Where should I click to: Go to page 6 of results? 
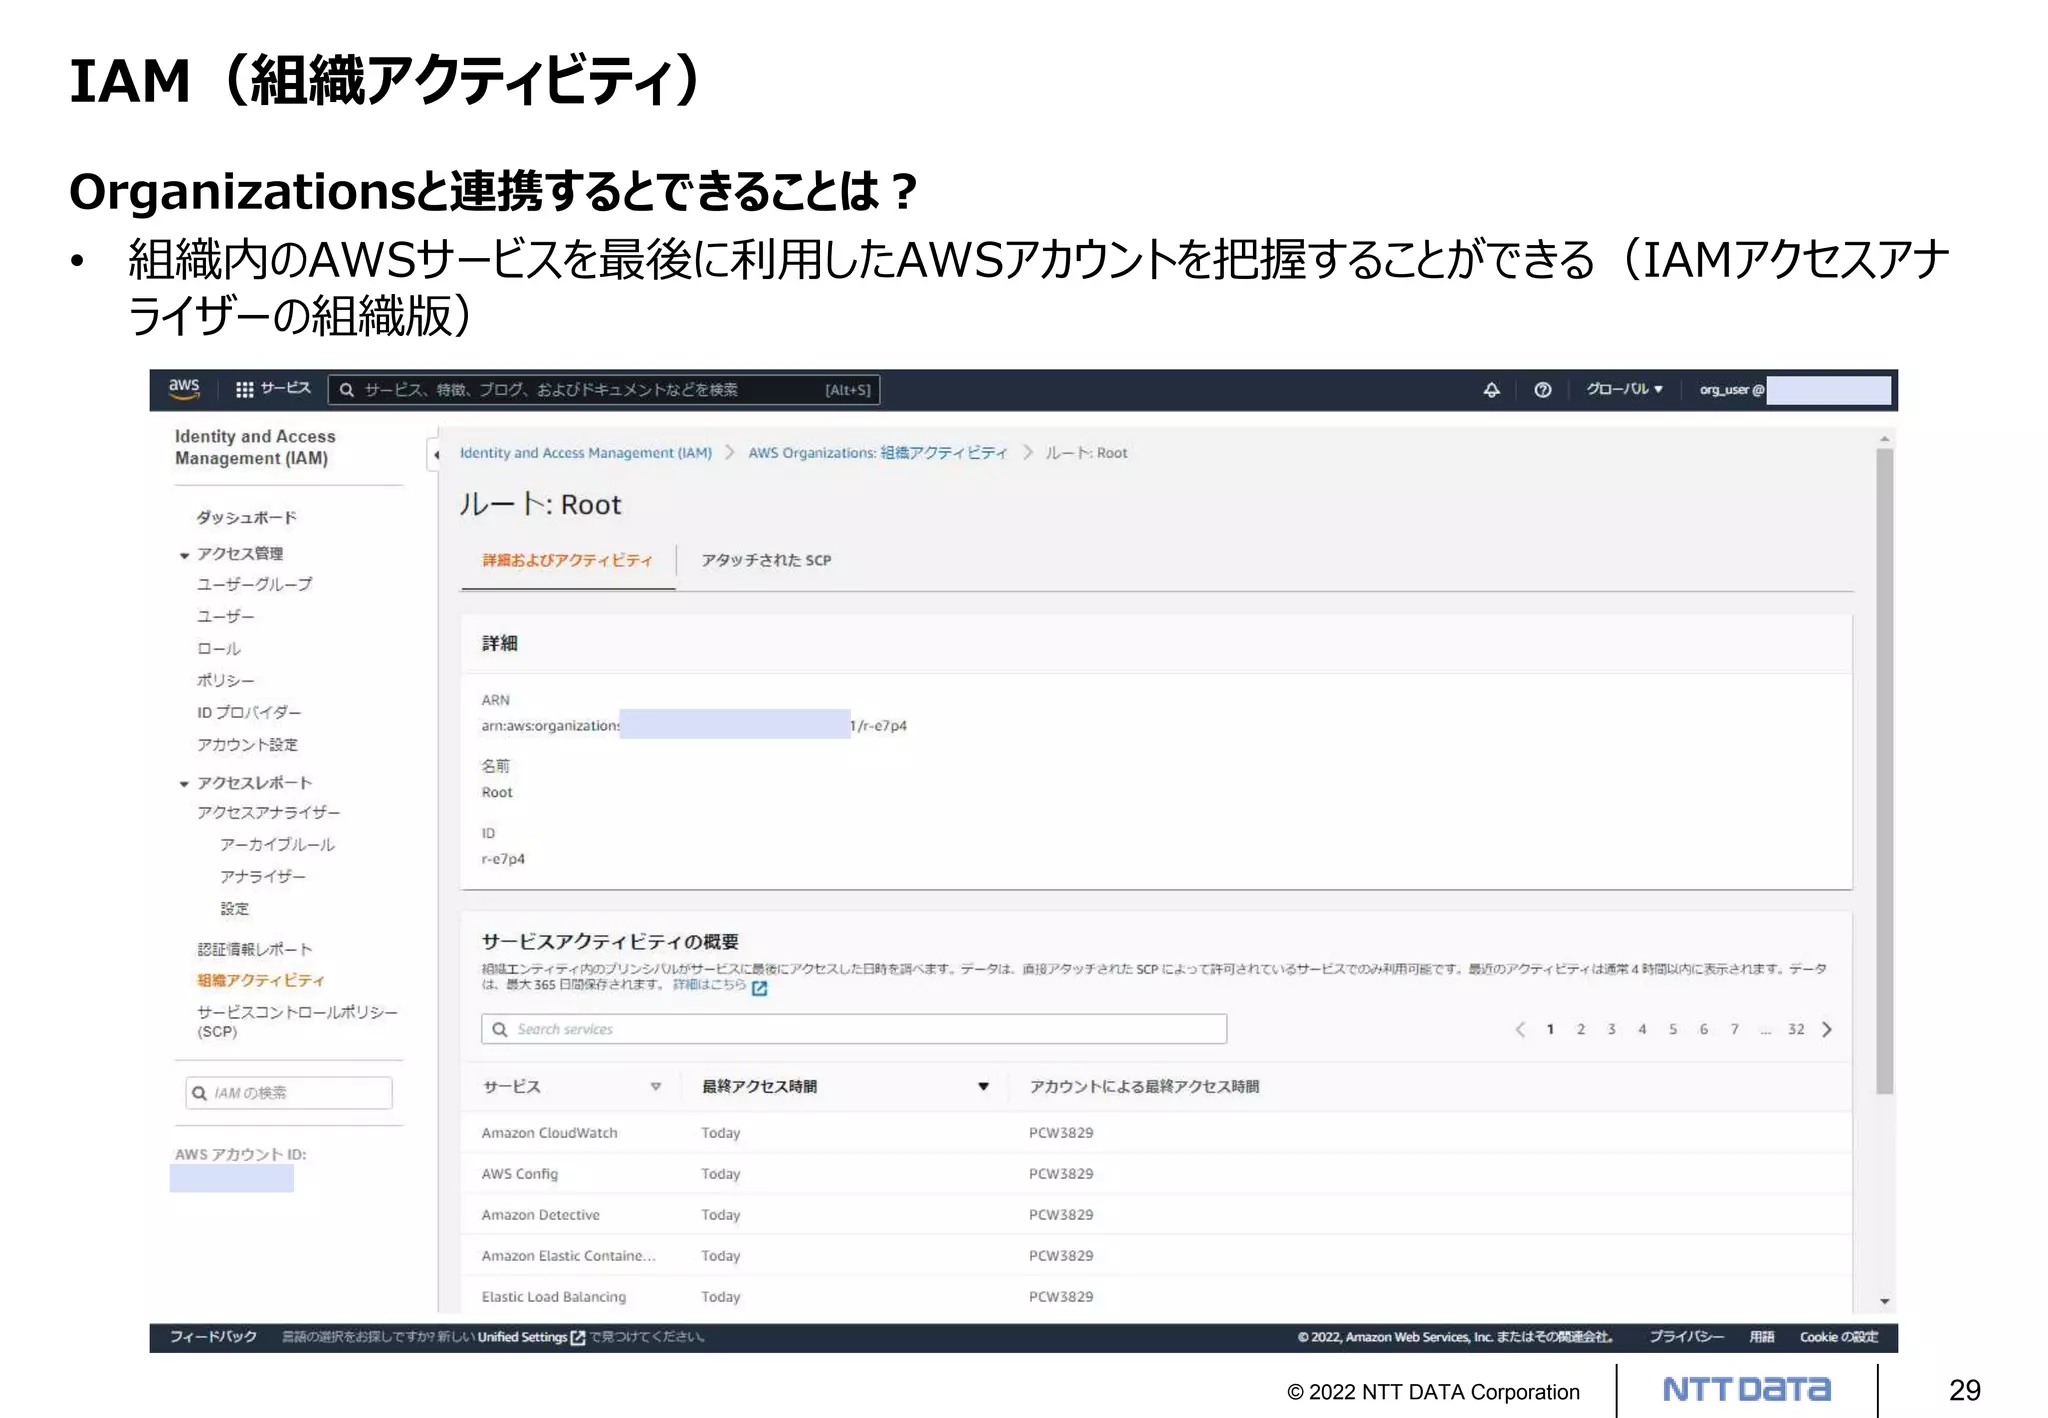tap(1704, 1029)
